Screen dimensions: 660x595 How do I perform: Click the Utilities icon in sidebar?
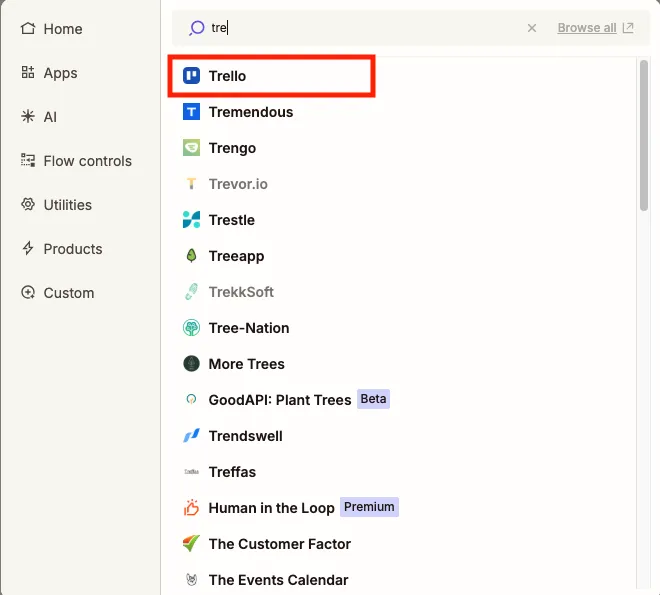click(x=28, y=205)
